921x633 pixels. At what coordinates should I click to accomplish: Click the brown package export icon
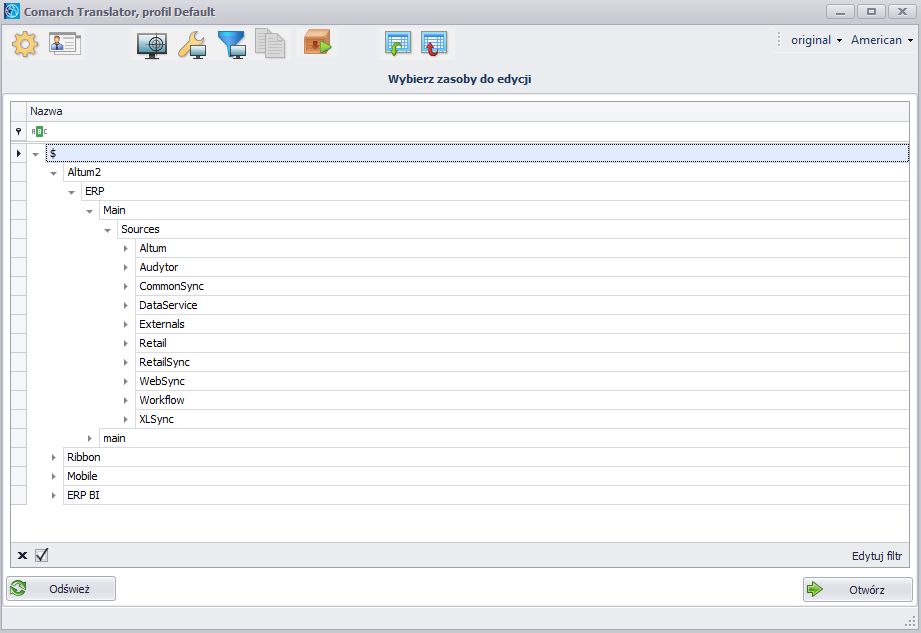point(317,43)
